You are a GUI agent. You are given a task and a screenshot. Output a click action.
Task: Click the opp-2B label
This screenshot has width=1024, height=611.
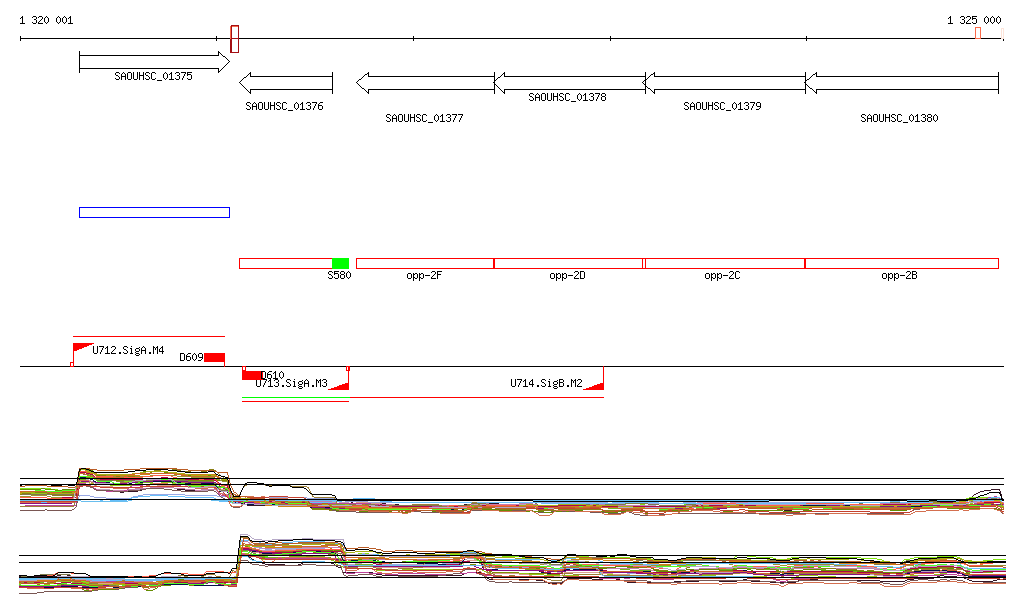(899, 275)
